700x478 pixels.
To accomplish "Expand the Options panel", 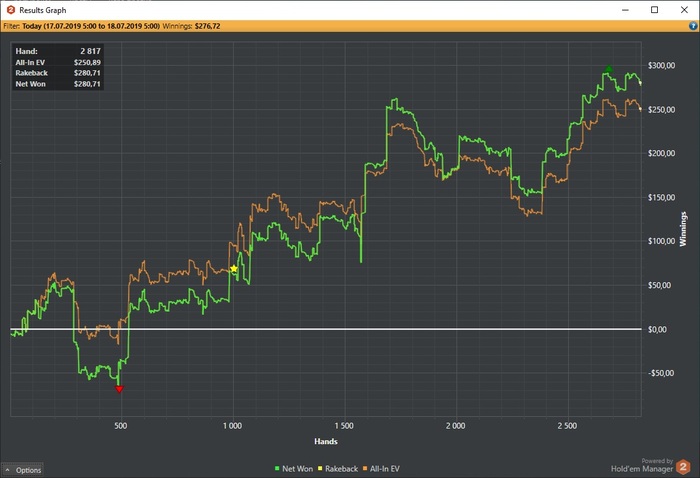I will pos(23,470).
